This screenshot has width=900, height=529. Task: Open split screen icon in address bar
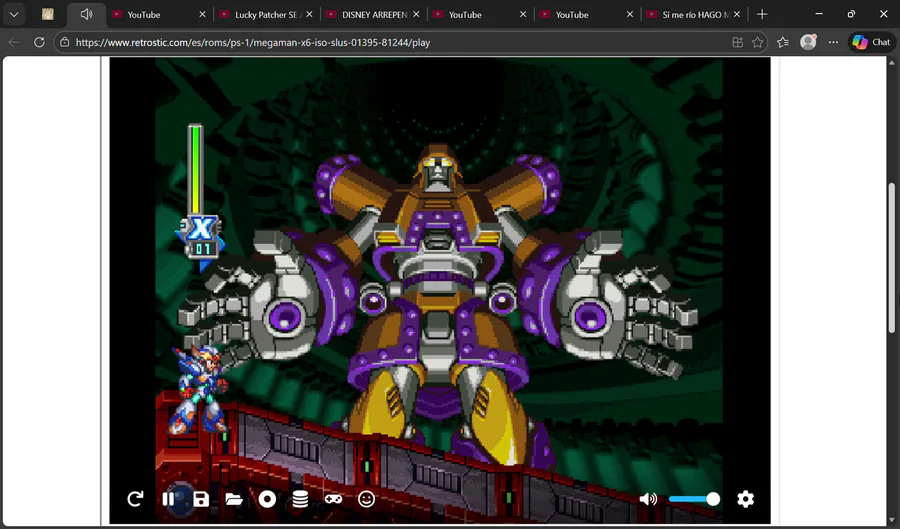(738, 42)
